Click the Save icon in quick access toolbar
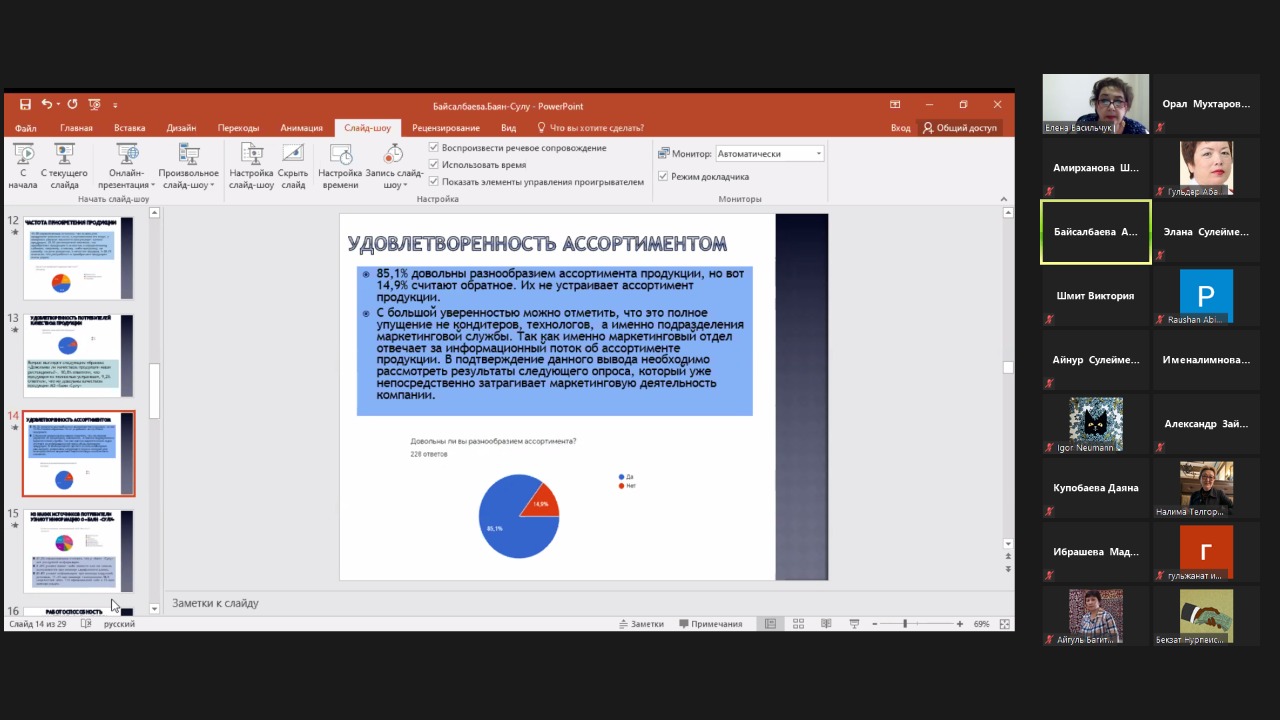The height and width of the screenshot is (720, 1280). (x=26, y=105)
